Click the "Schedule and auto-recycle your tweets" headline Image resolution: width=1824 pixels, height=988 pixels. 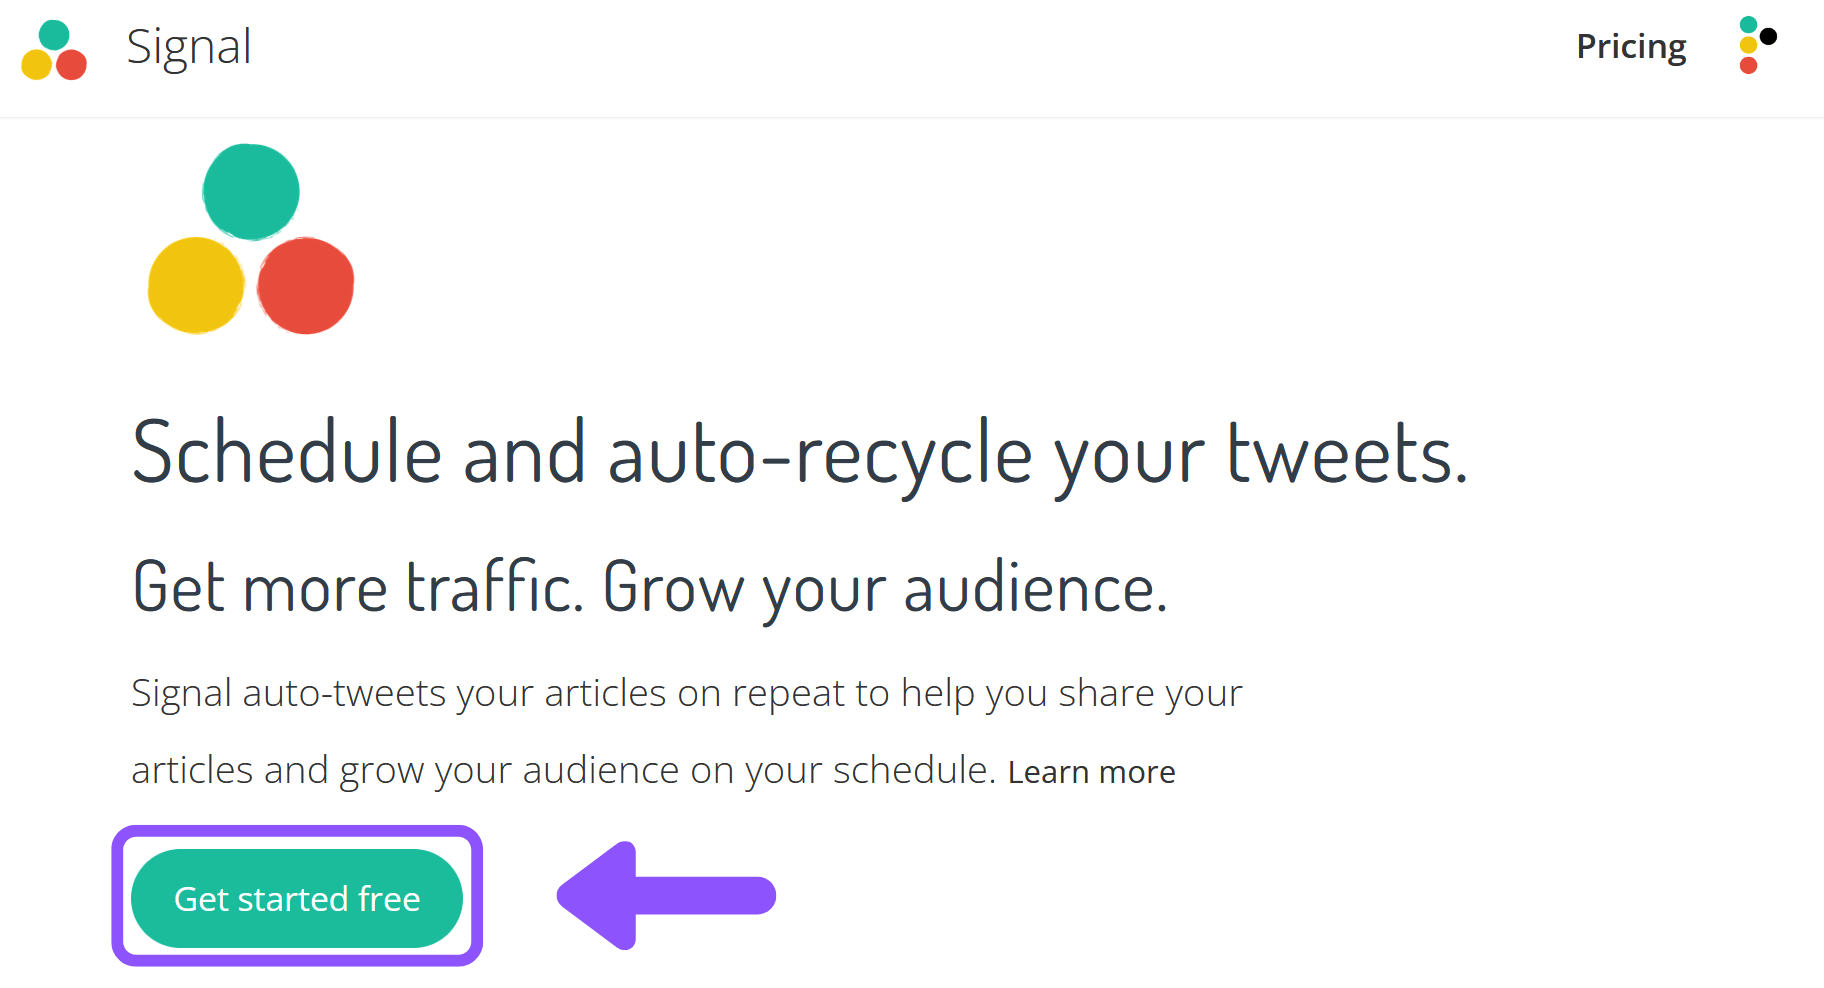click(800, 455)
